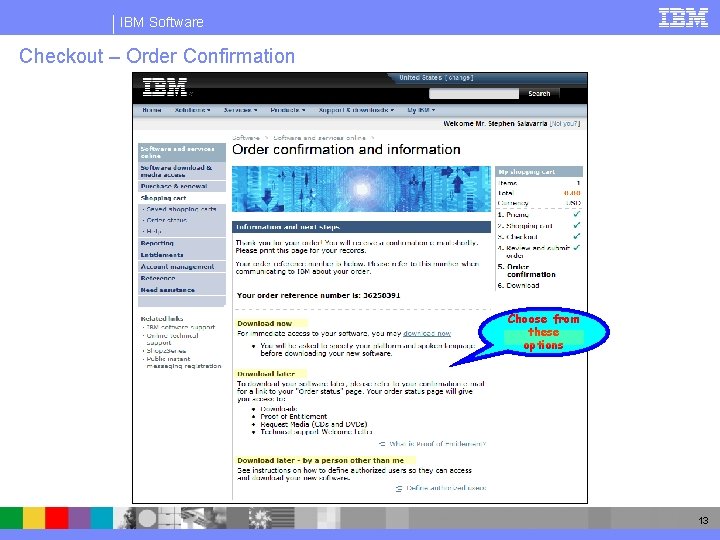Open Need assistance in the sidebar

click(x=182, y=290)
